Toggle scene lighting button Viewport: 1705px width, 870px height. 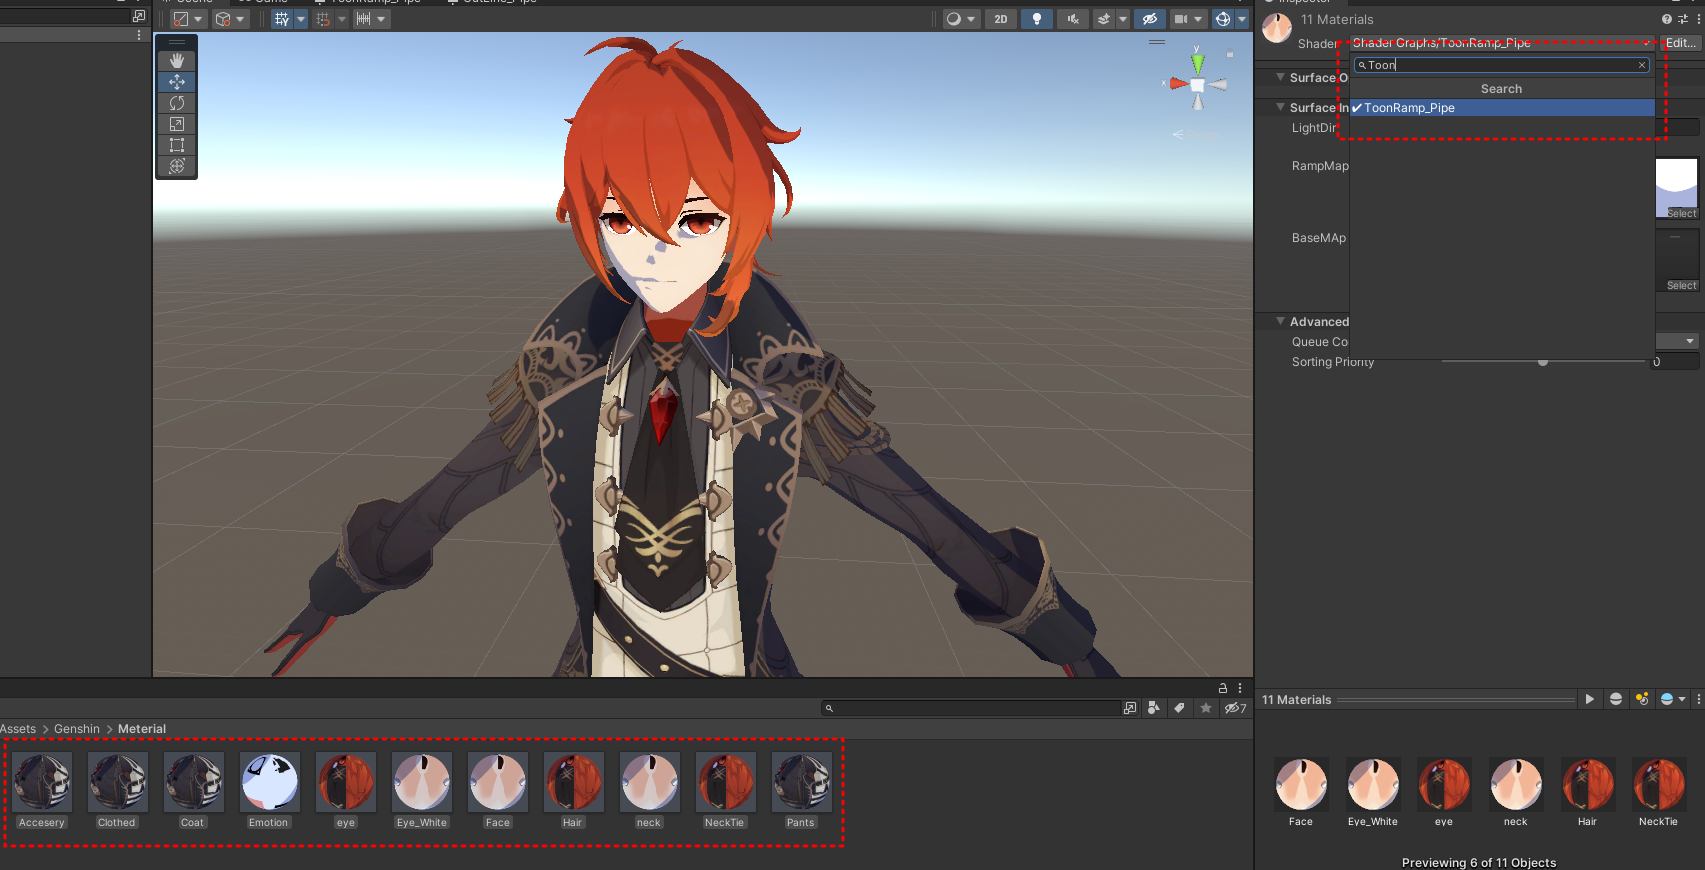tap(1037, 19)
